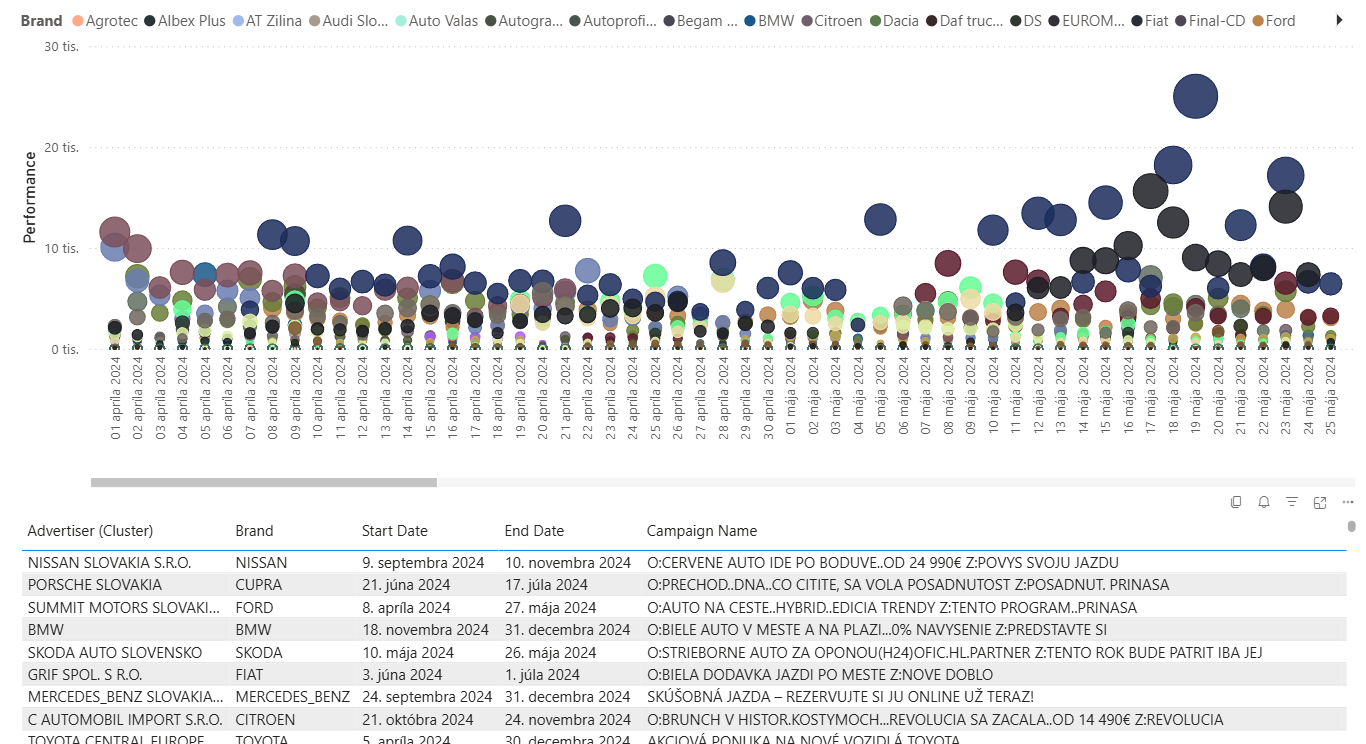Select the EUROM... legend entry
Image resolution: width=1366 pixels, height=744 pixels.
pos(1087,21)
